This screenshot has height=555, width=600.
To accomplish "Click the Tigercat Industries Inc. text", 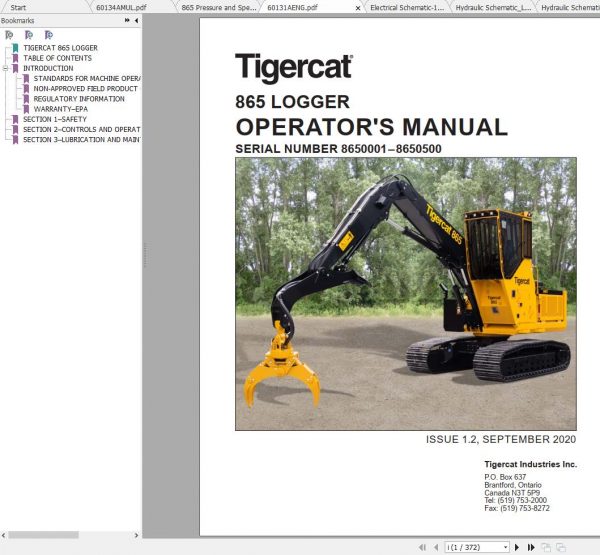I will tap(531, 464).
